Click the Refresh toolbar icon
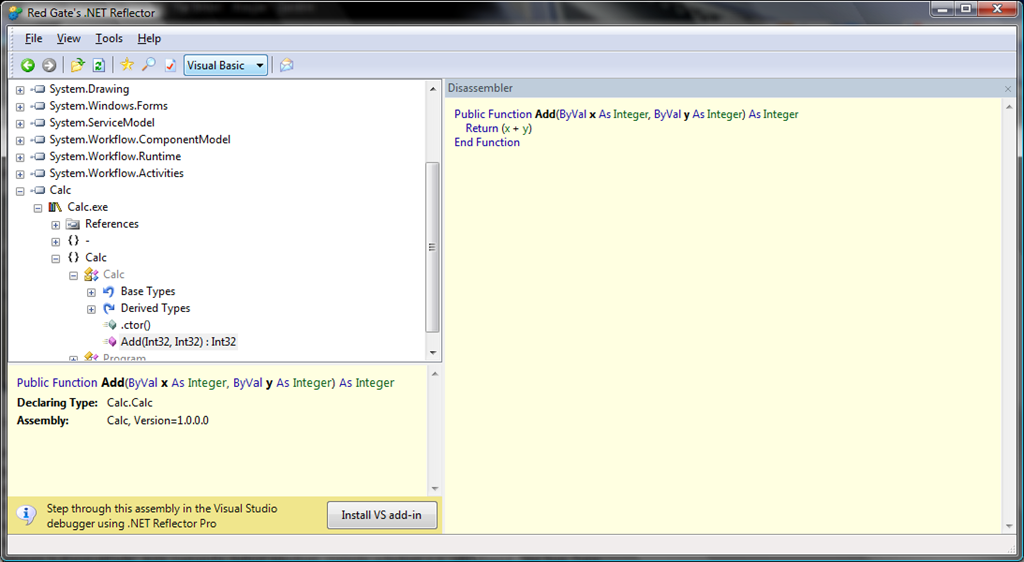The height and width of the screenshot is (562, 1024). [x=99, y=65]
